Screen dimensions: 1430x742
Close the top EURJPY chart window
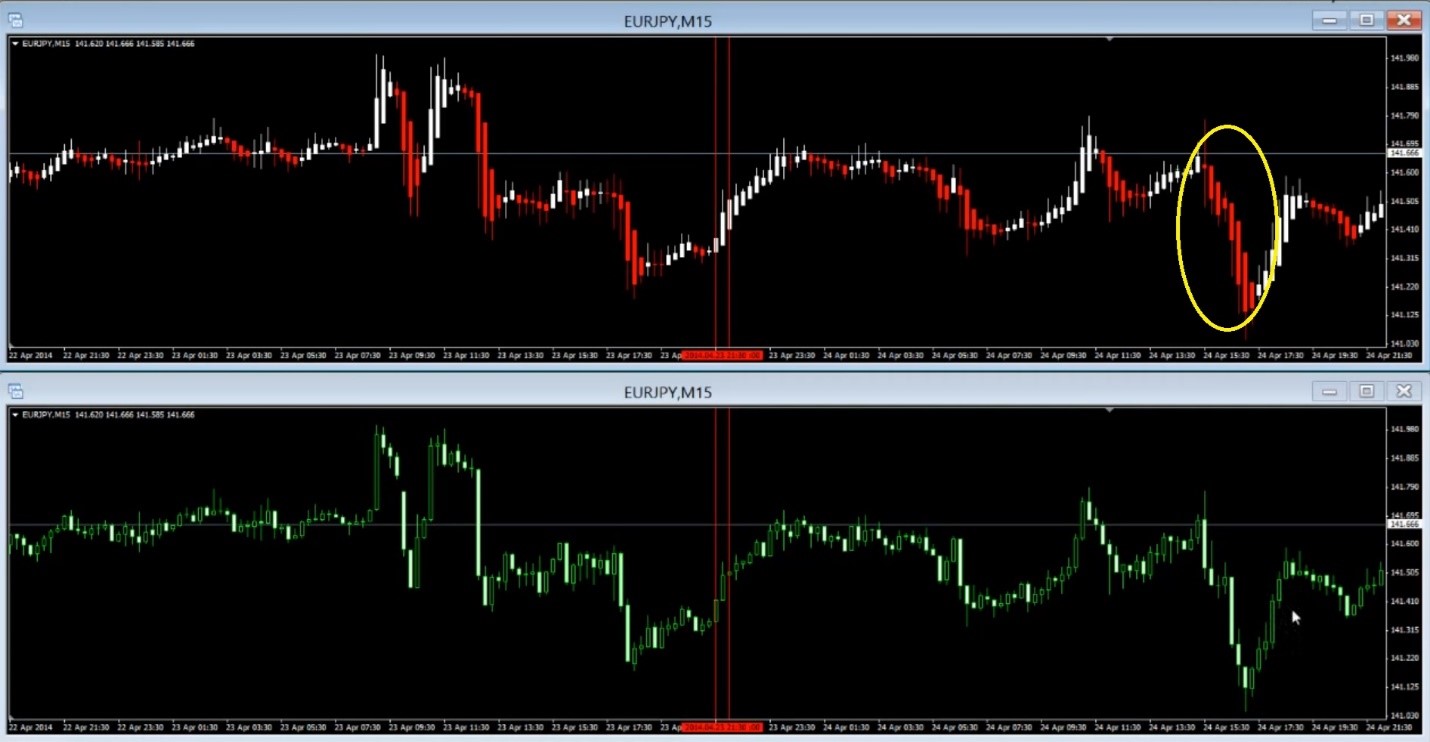1405,20
